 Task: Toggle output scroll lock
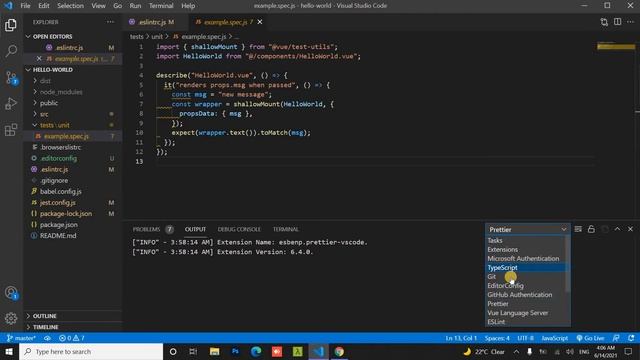591,229
